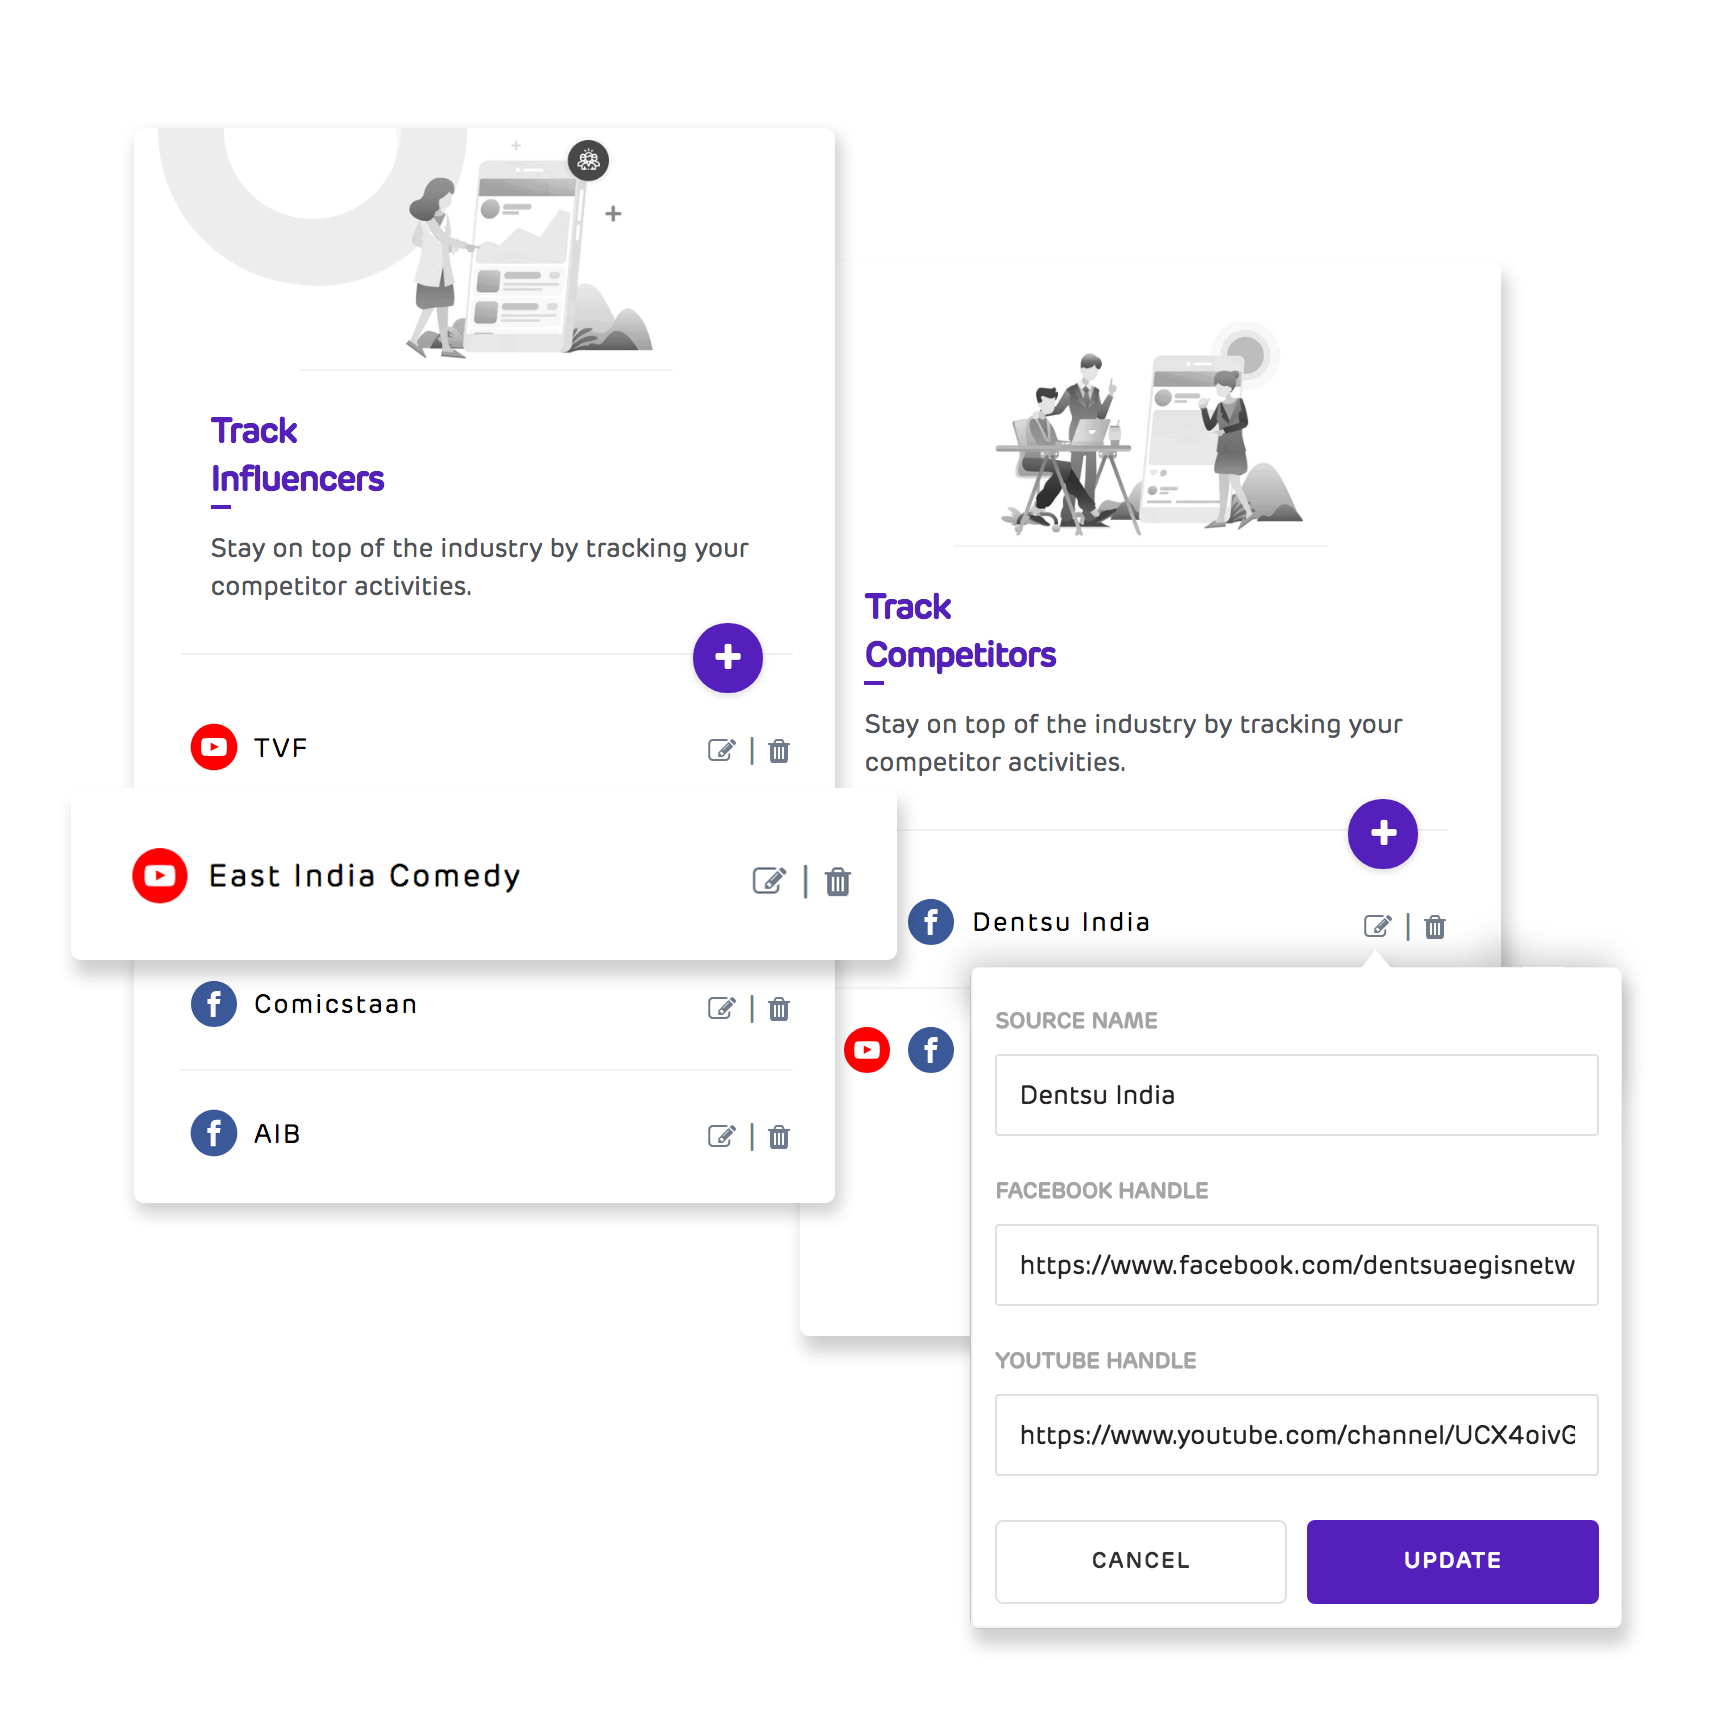Viewport: 1728px width, 1728px height.
Task: Delete the TVF influencer entry
Action: [779, 750]
